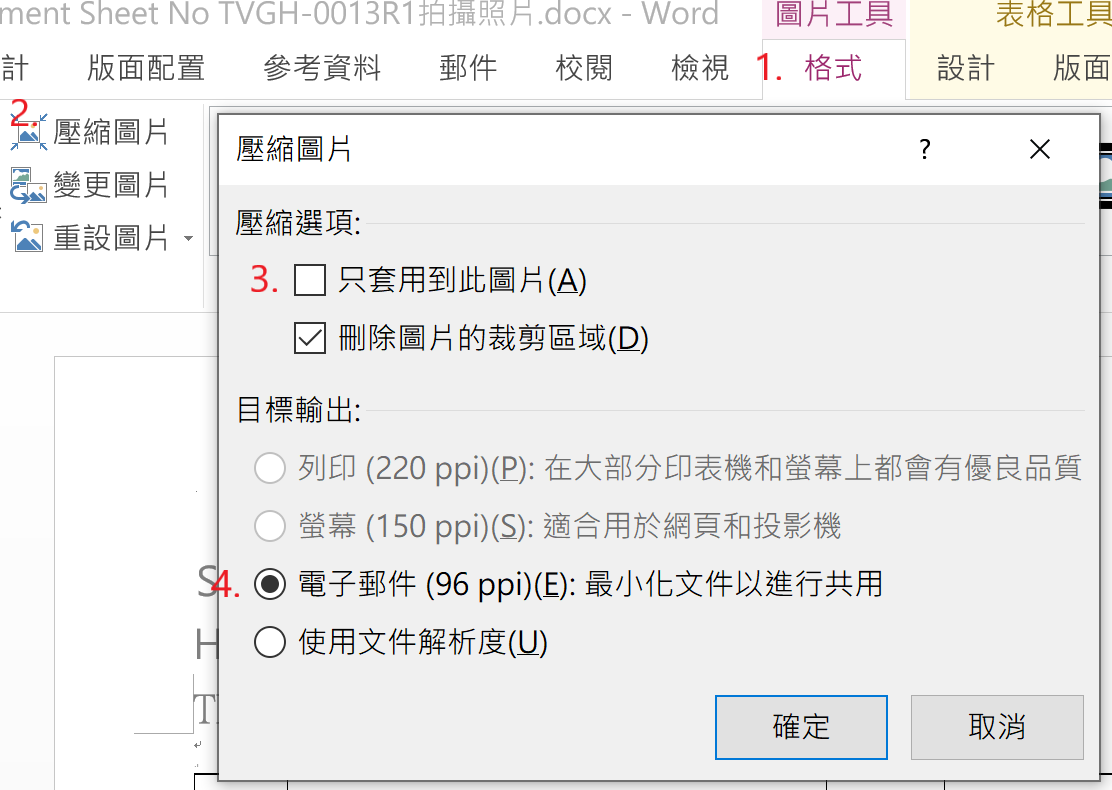Enable 只套用到此圖片 checkbox
The image size is (1112, 790).
310,280
